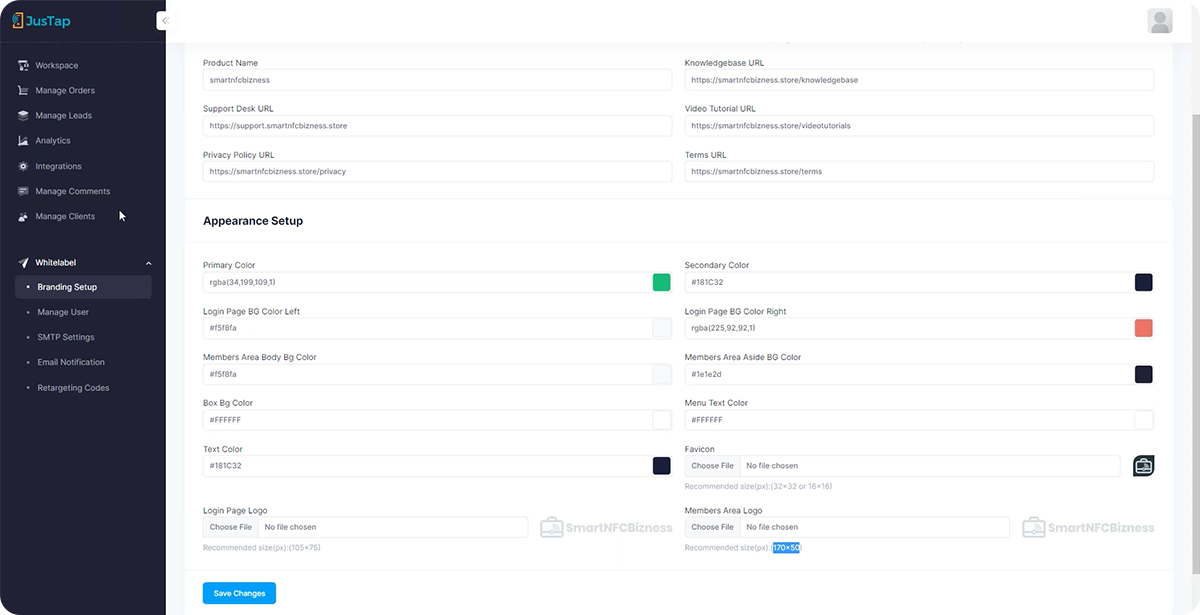This screenshot has width=1200, height=615.
Task: Select the Manage Leads layers icon
Action: [23, 116]
